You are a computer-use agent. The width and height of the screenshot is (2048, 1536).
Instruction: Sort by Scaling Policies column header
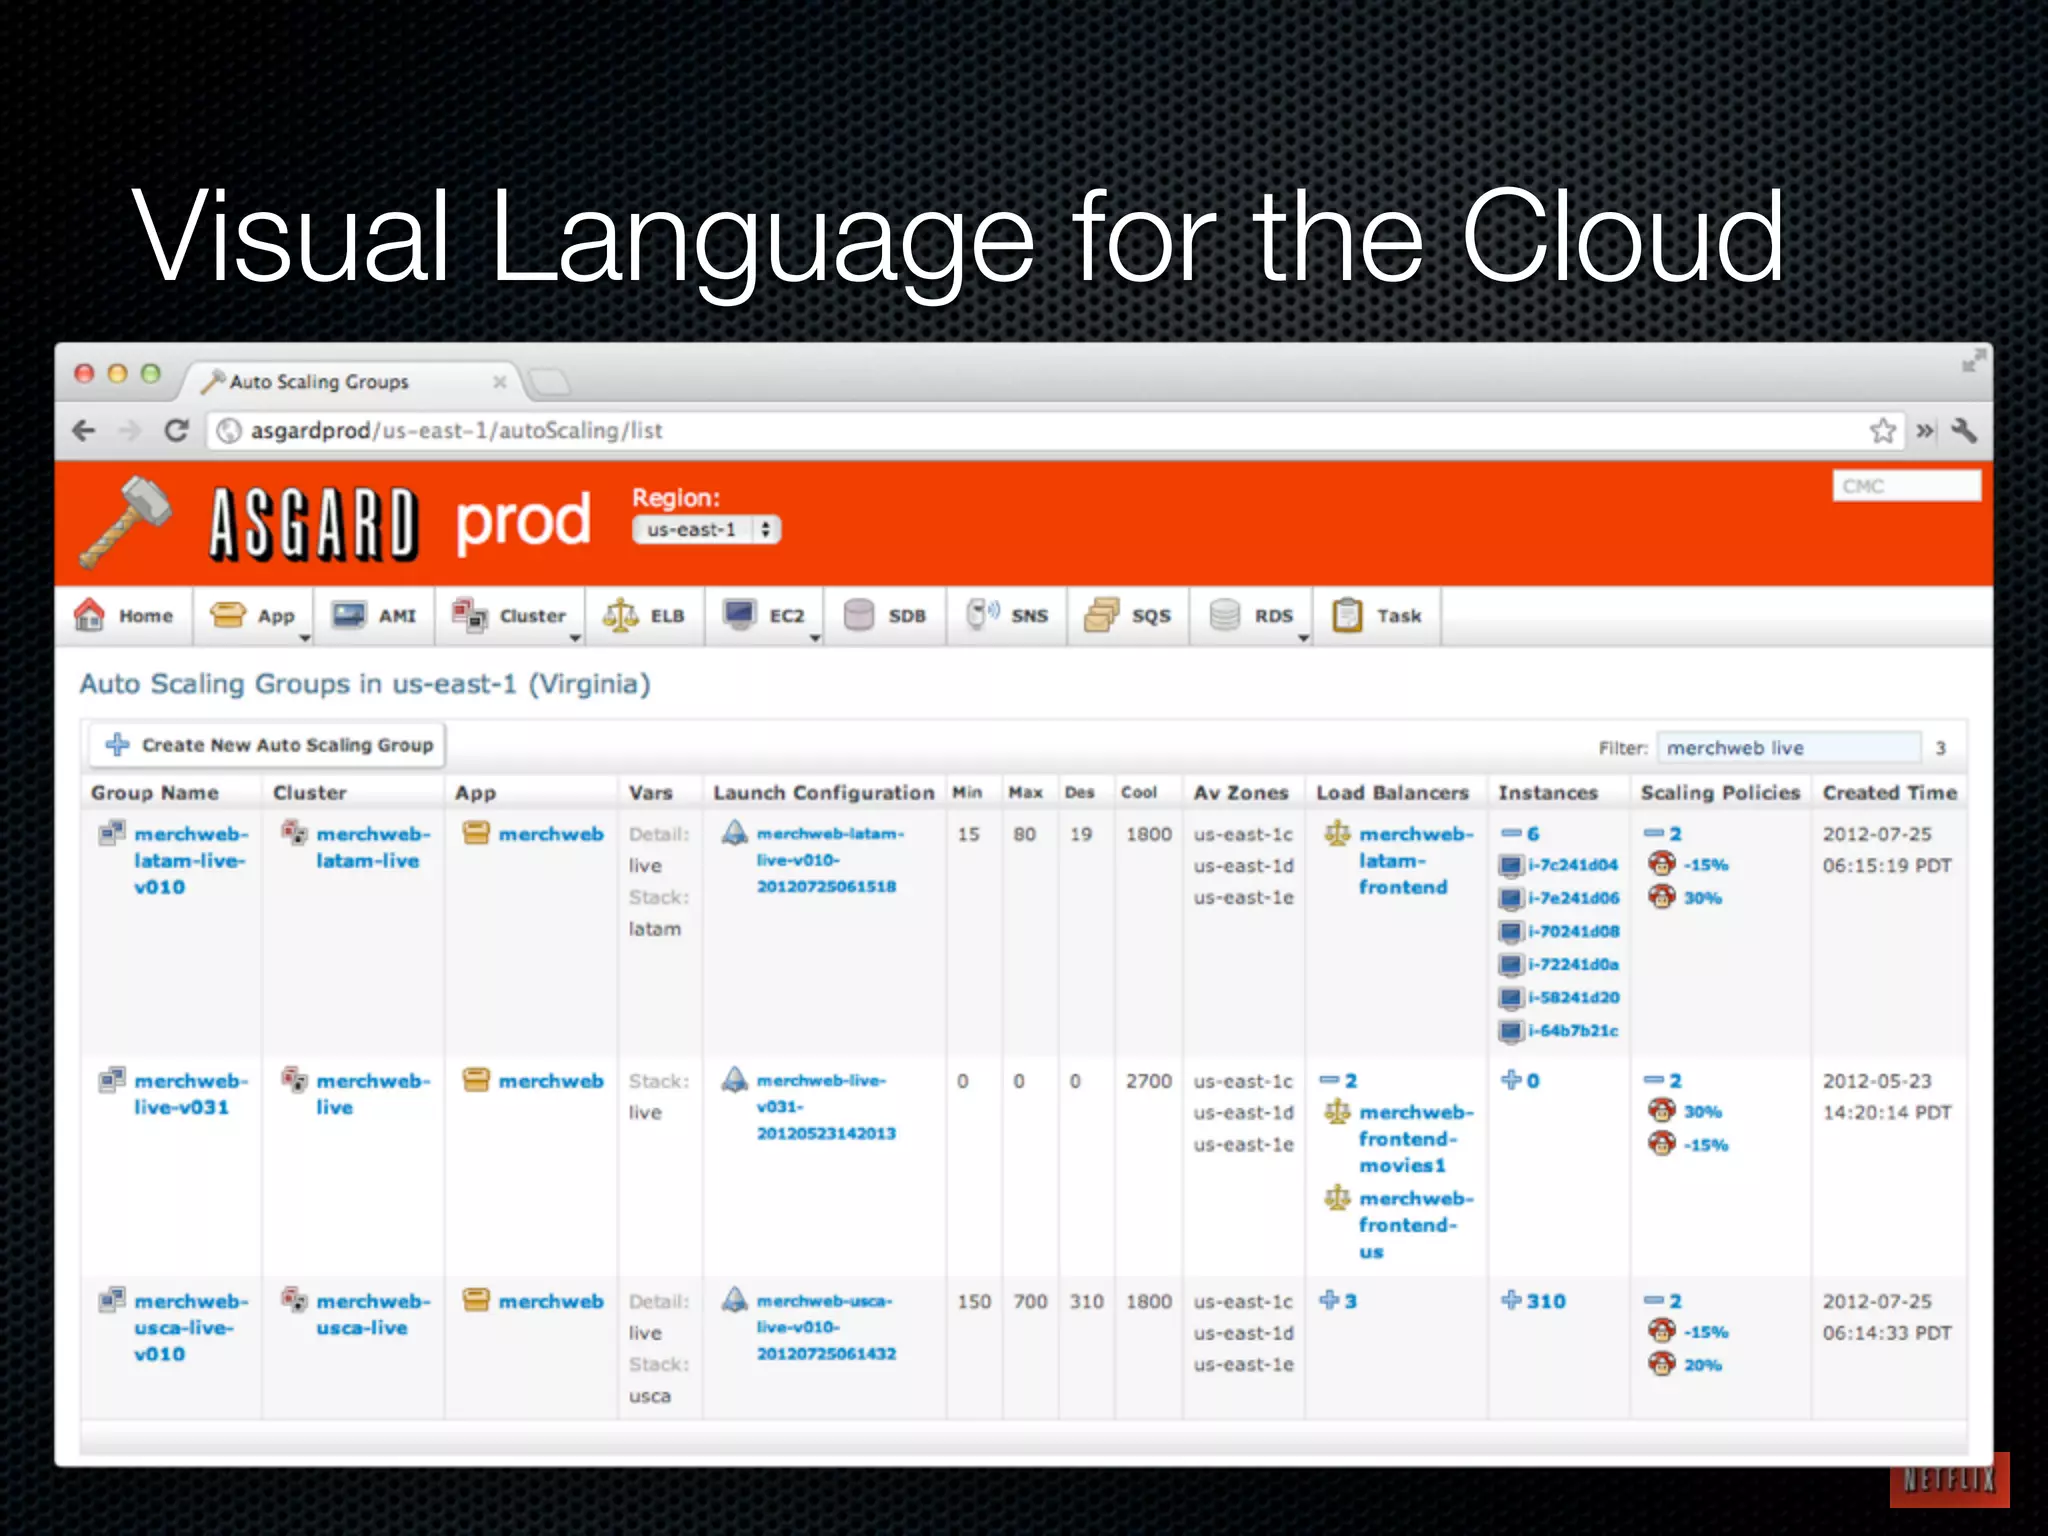1720,793
